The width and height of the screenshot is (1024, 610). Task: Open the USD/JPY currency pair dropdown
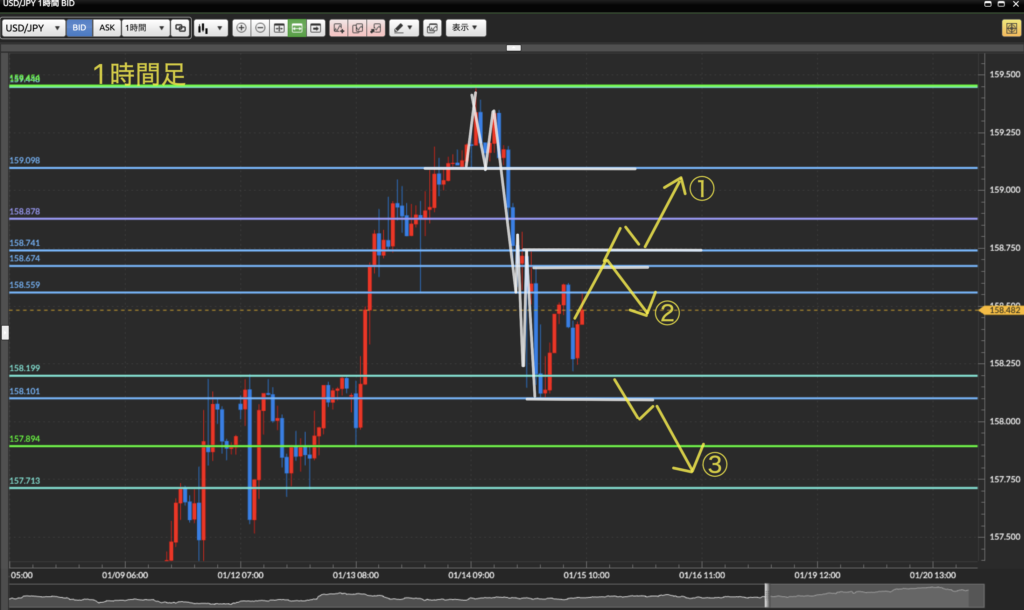point(34,28)
